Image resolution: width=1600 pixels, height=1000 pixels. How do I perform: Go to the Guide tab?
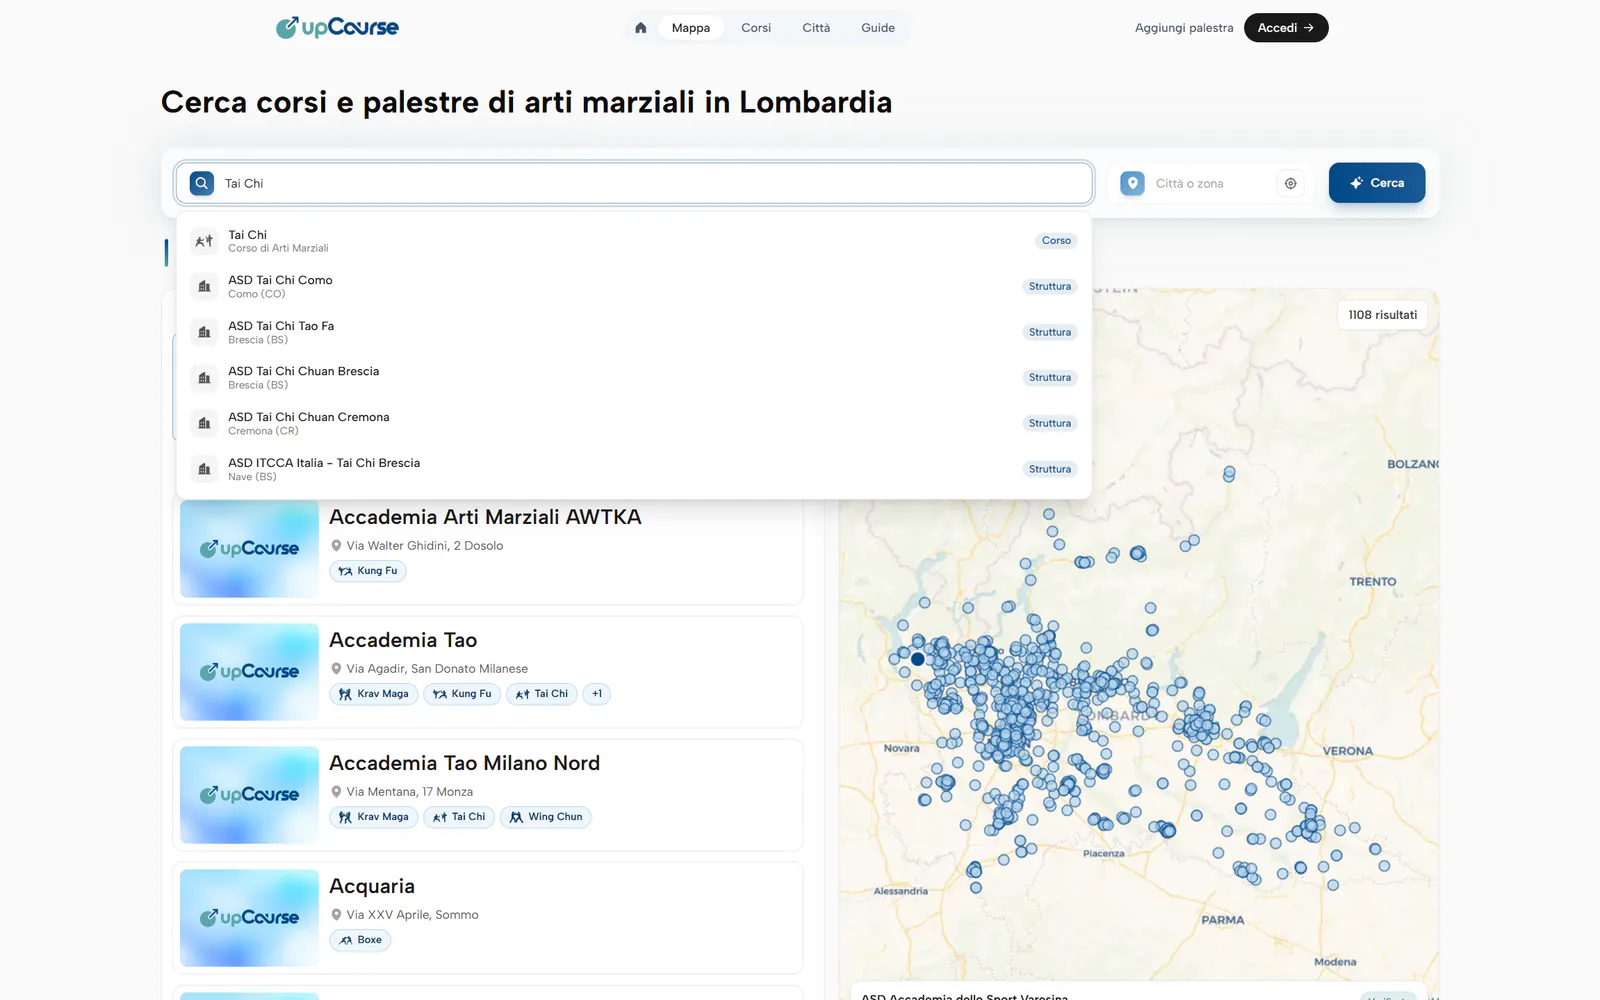pos(878,28)
